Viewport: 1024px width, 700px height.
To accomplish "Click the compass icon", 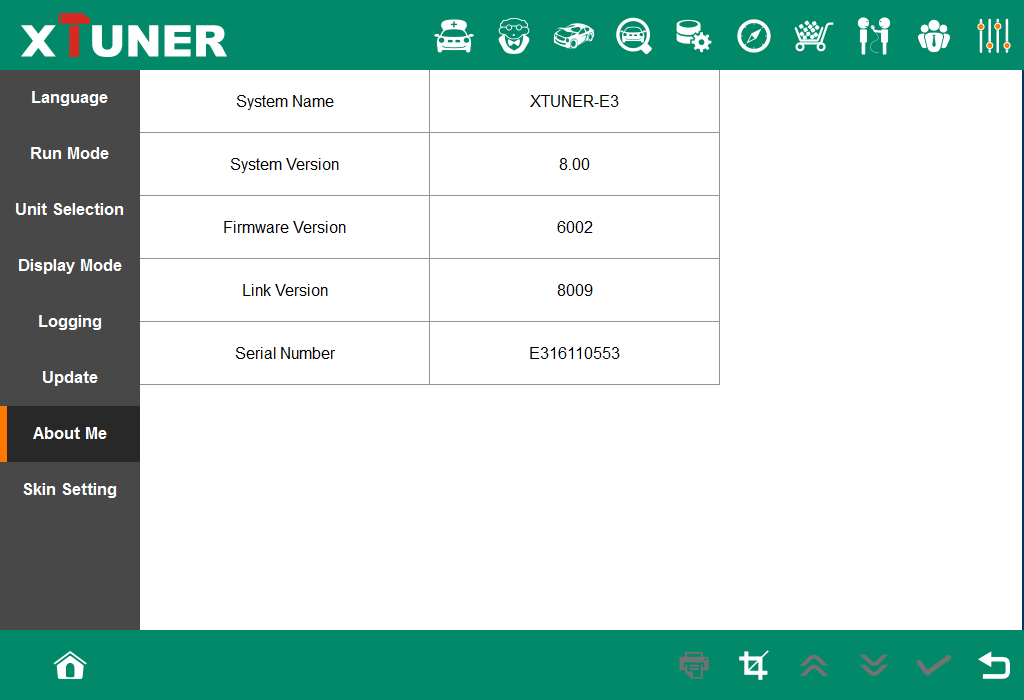I will point(754,36).
